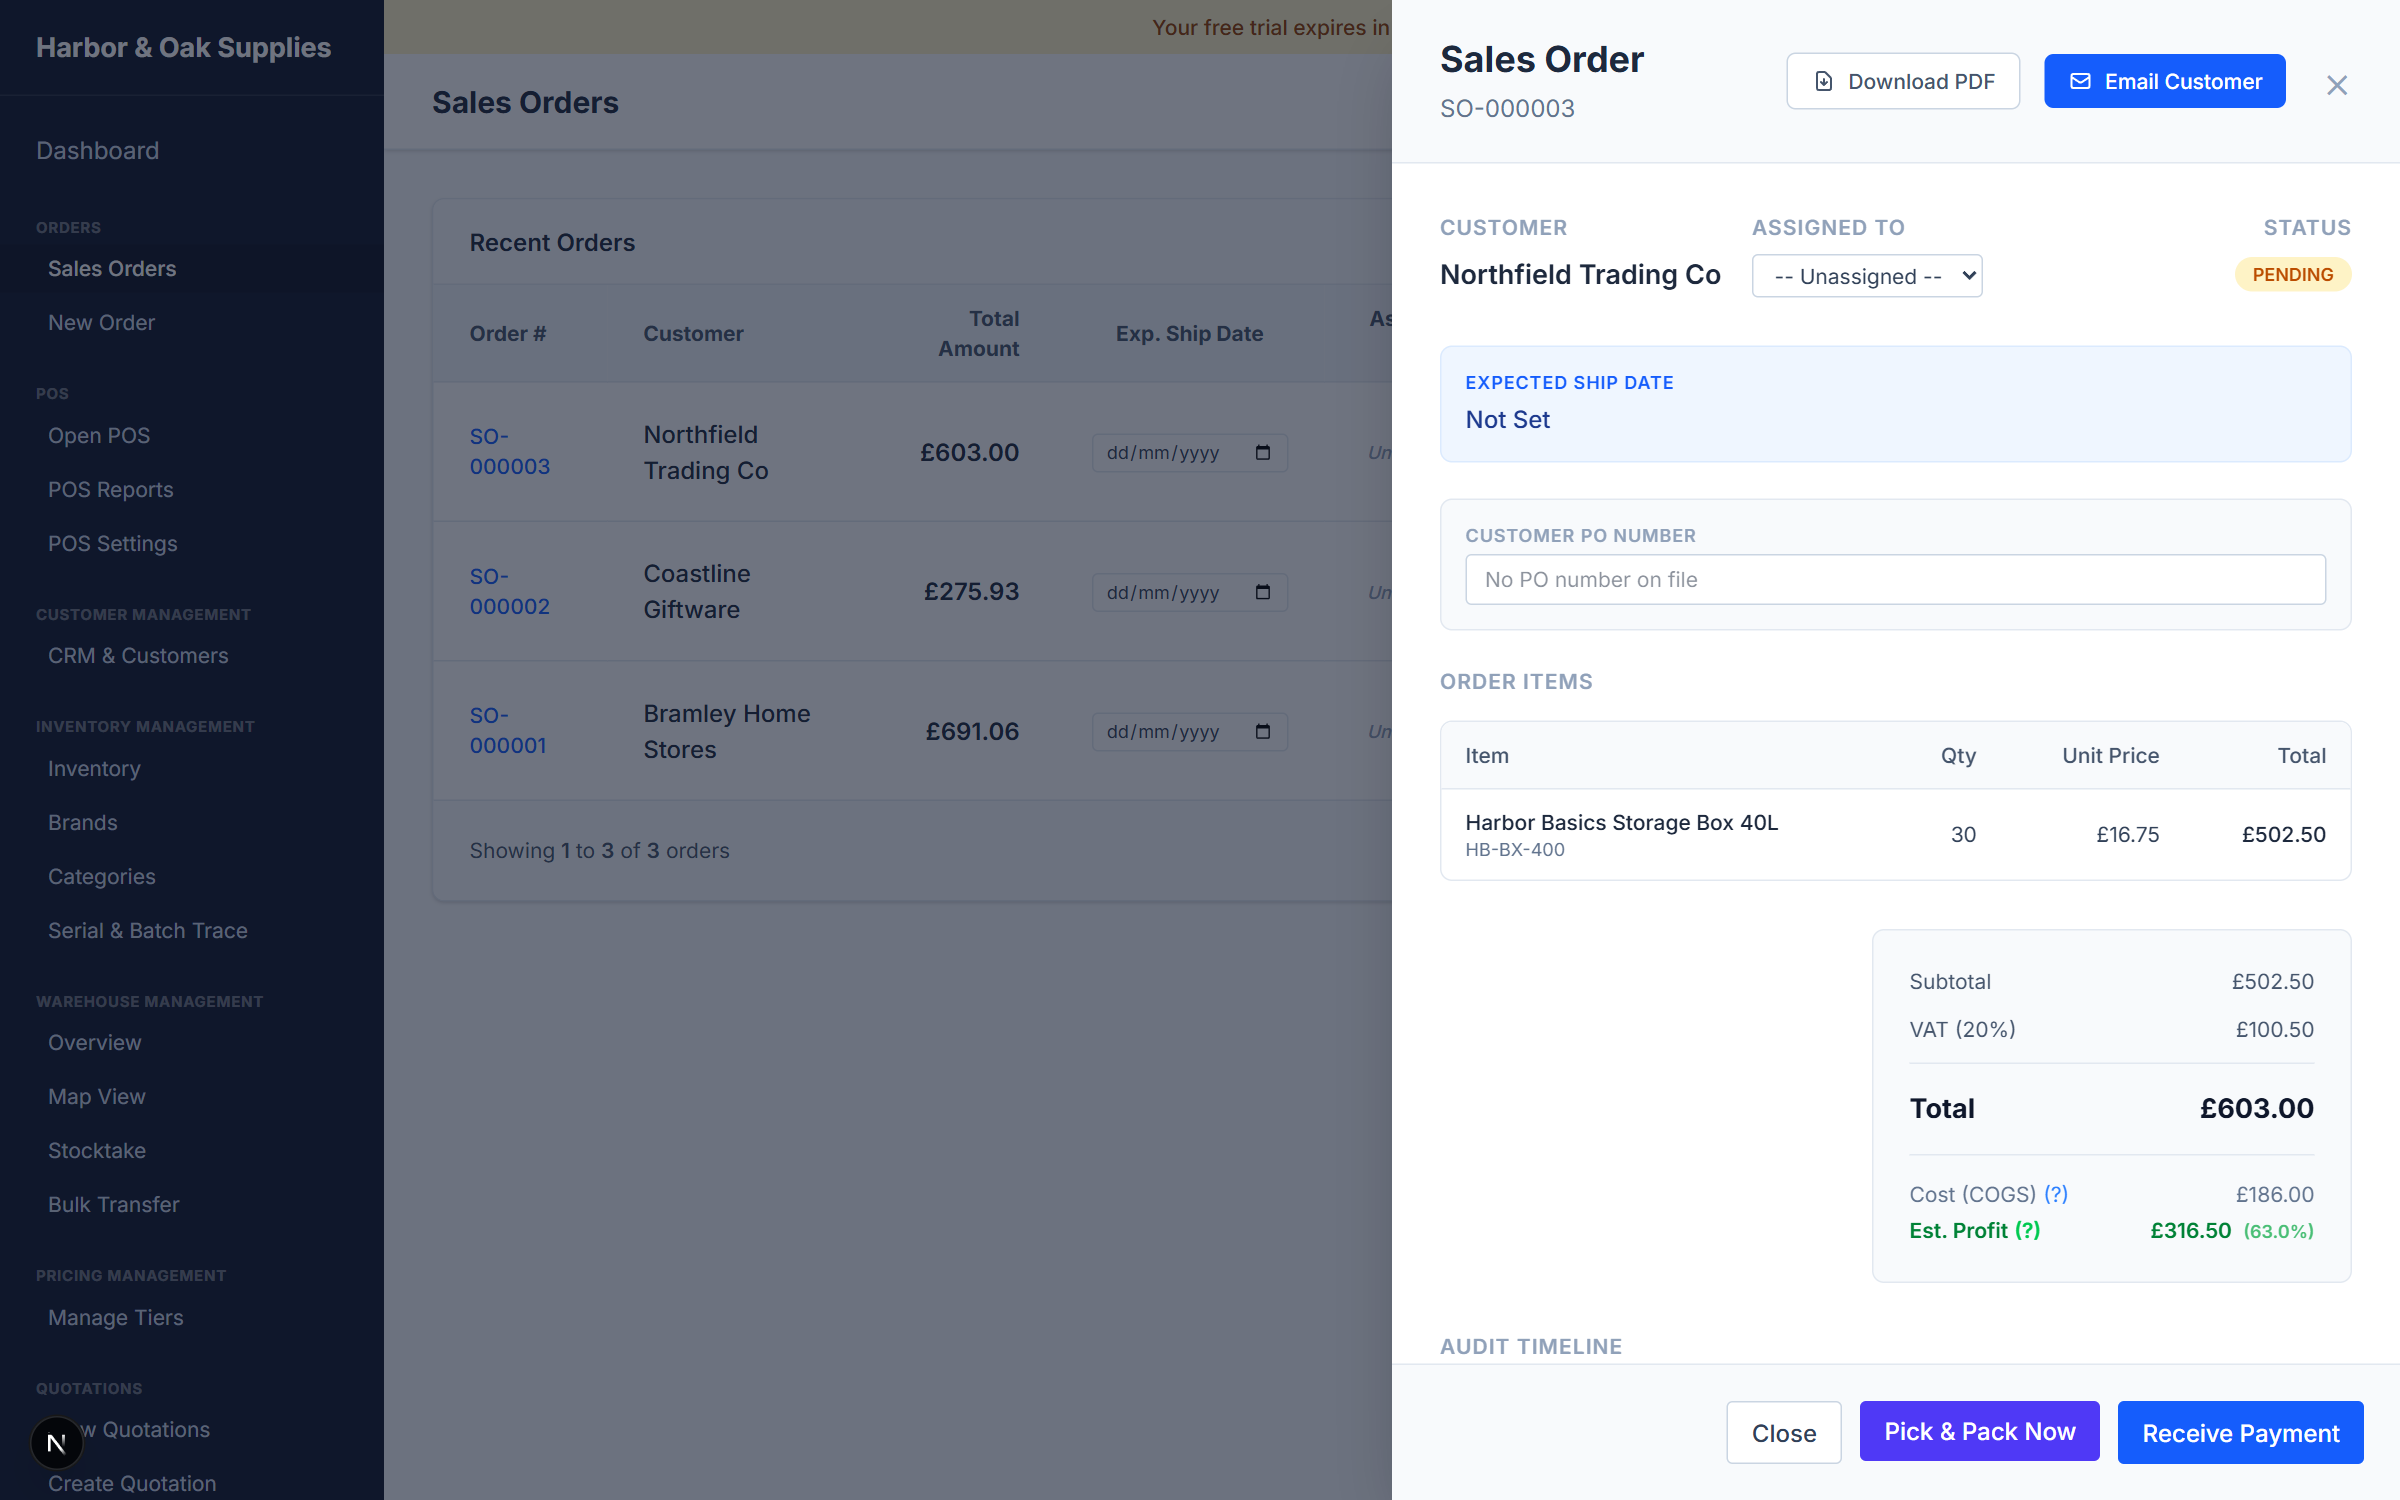Open Stocktake page
The width and height of the screenshot is (2400, 1500).
[97, 1150]
